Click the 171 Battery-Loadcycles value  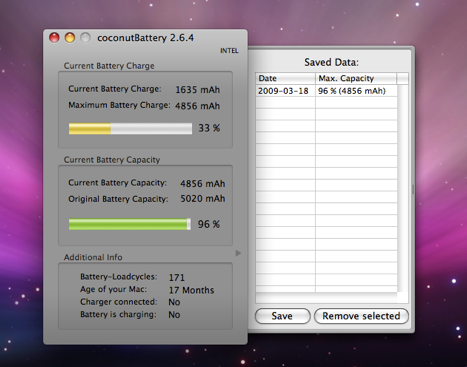click(177, 277)
